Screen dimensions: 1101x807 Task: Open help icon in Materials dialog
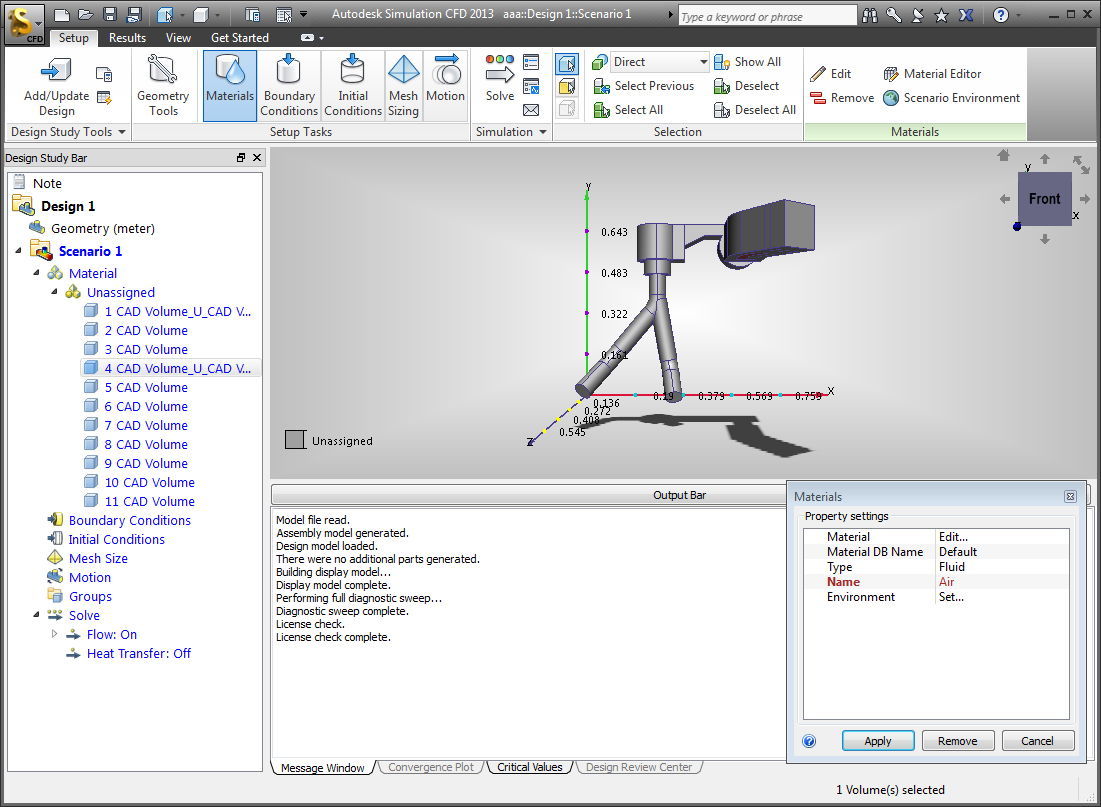click(809, 741)
